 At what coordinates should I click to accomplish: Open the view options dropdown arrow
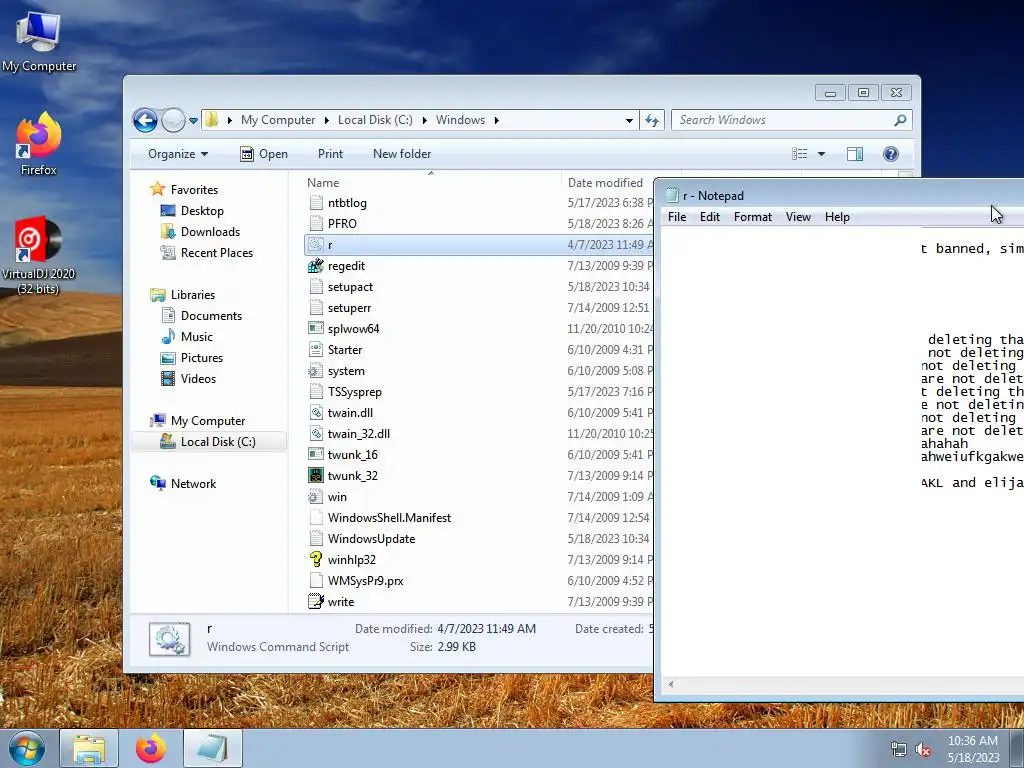(x=822, y=154)
